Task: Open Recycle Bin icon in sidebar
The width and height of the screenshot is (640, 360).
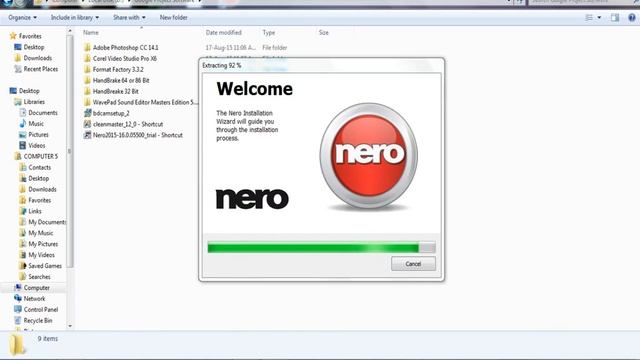Action: (18, 320)
